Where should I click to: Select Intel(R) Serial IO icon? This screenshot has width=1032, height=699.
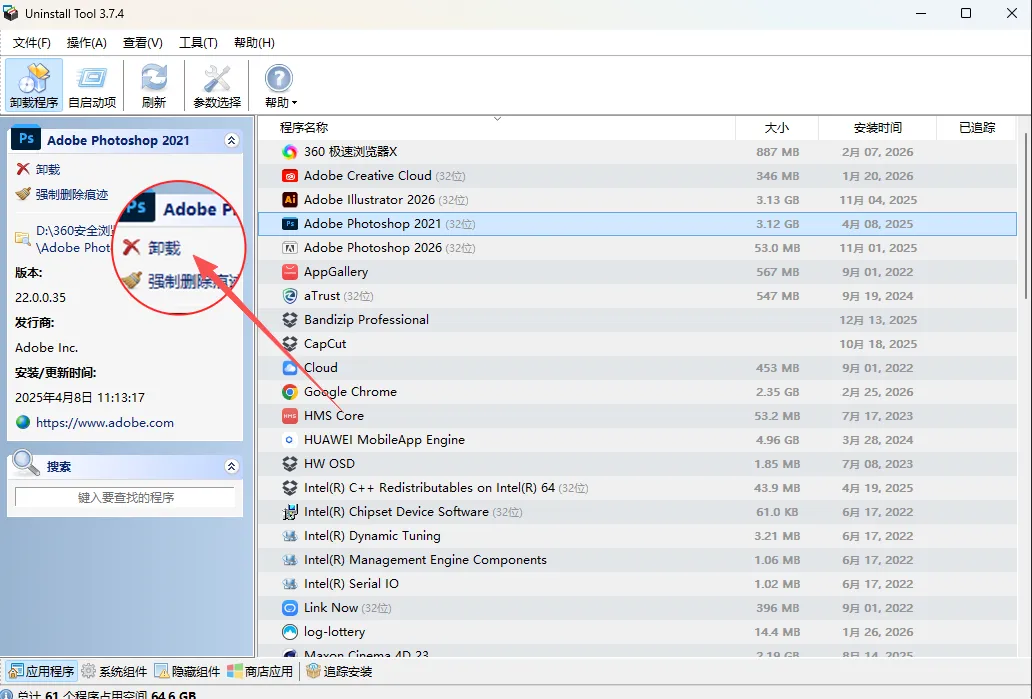coord(290,584)
